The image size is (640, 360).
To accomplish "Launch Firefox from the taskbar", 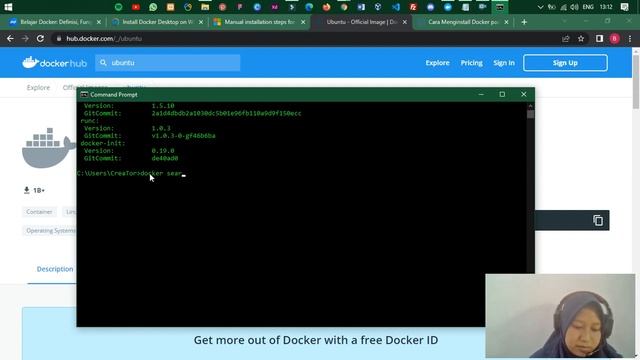I will click(326, 7).
